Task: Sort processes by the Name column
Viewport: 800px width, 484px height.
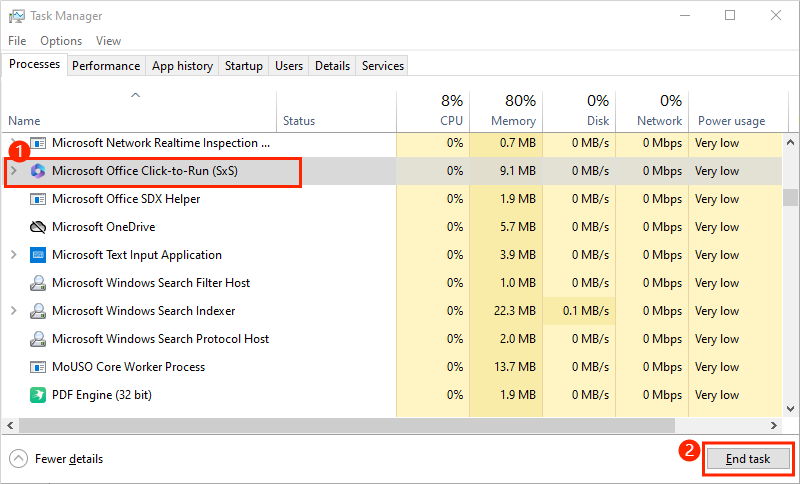Action: tap(139, 111)
